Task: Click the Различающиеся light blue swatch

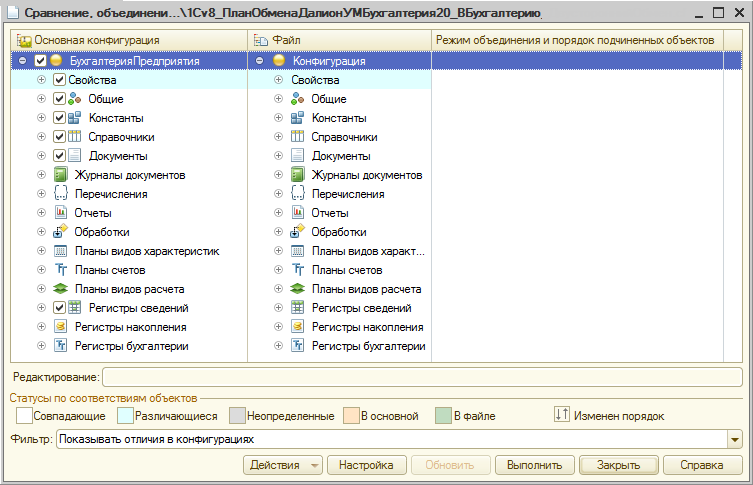Action: coord(125,415)
